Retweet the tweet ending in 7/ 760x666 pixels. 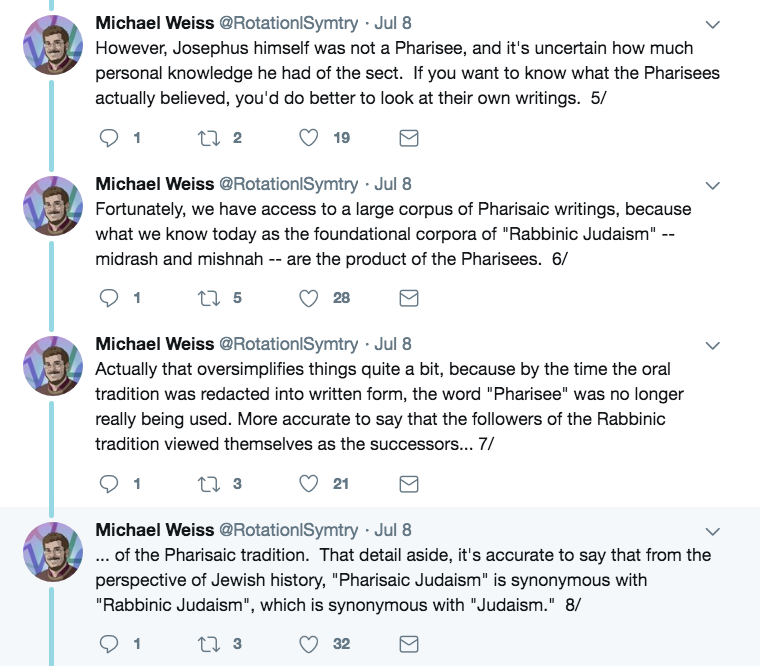click(x=209, y=484)
